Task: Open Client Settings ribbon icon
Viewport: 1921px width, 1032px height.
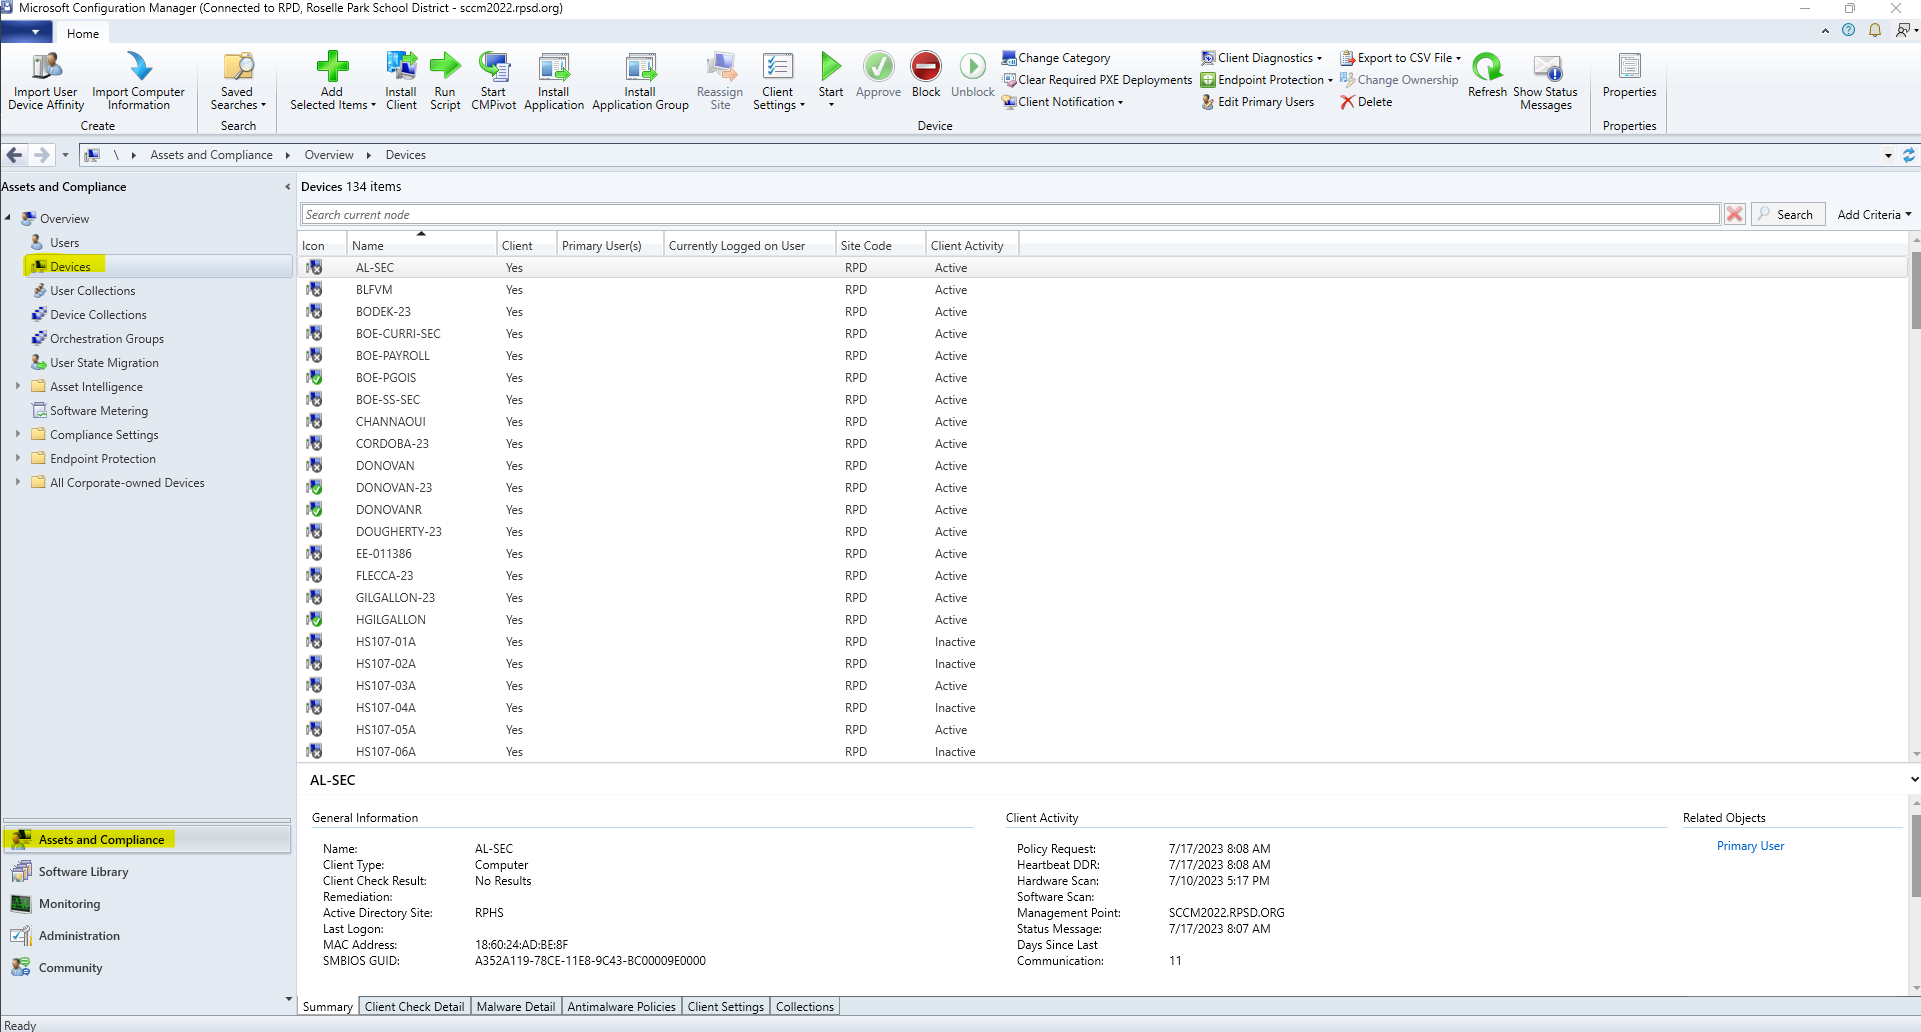Action: (778, 67)
